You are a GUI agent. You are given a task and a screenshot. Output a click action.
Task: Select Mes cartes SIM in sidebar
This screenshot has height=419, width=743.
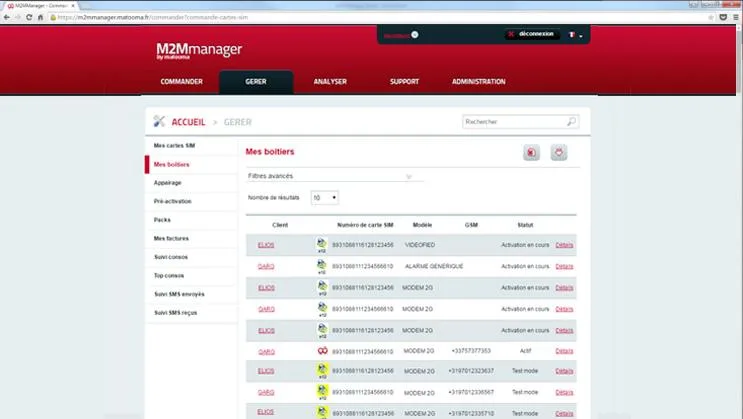coord(174,146)
